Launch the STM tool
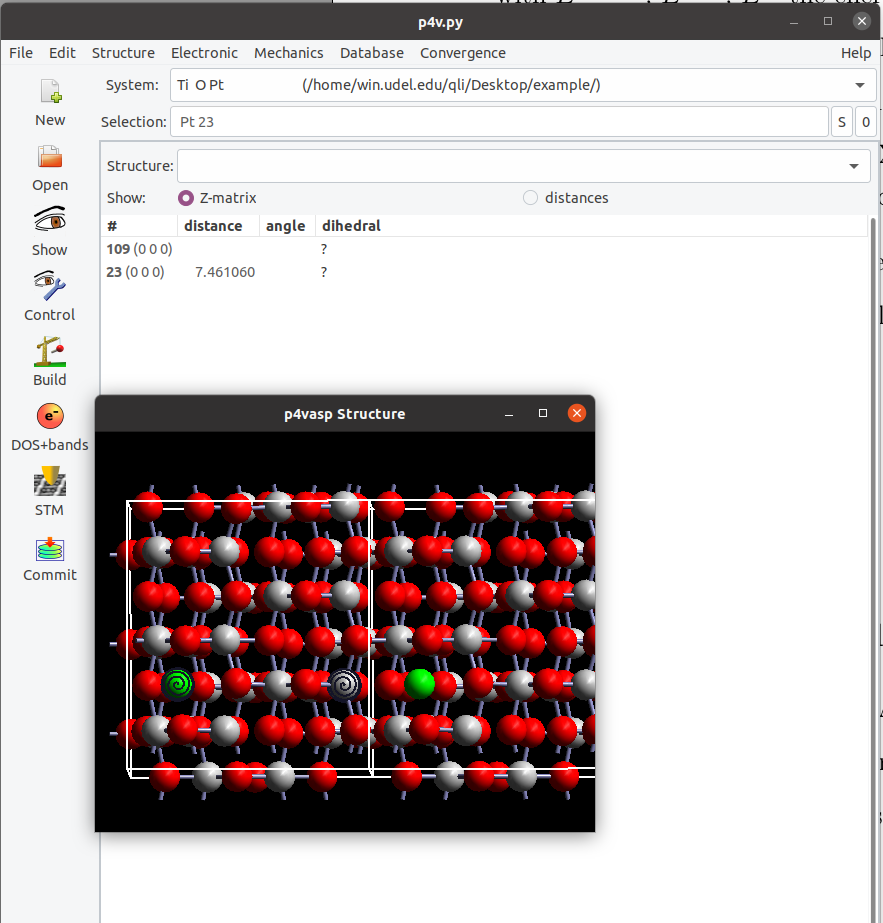 50,482
